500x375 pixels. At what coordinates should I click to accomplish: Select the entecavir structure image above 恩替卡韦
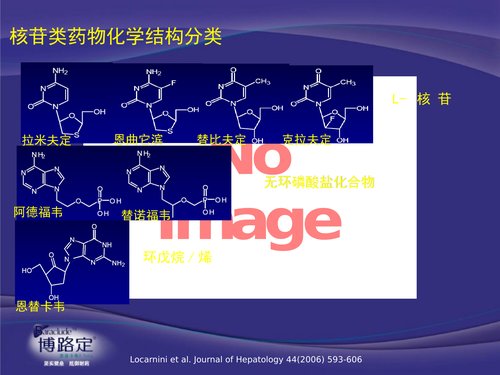tap(73, 262)
